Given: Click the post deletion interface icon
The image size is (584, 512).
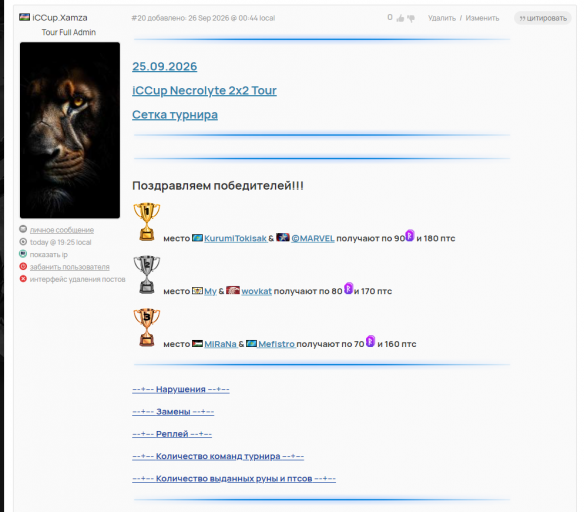Looking at the screenshot, I should coord(23,279).
